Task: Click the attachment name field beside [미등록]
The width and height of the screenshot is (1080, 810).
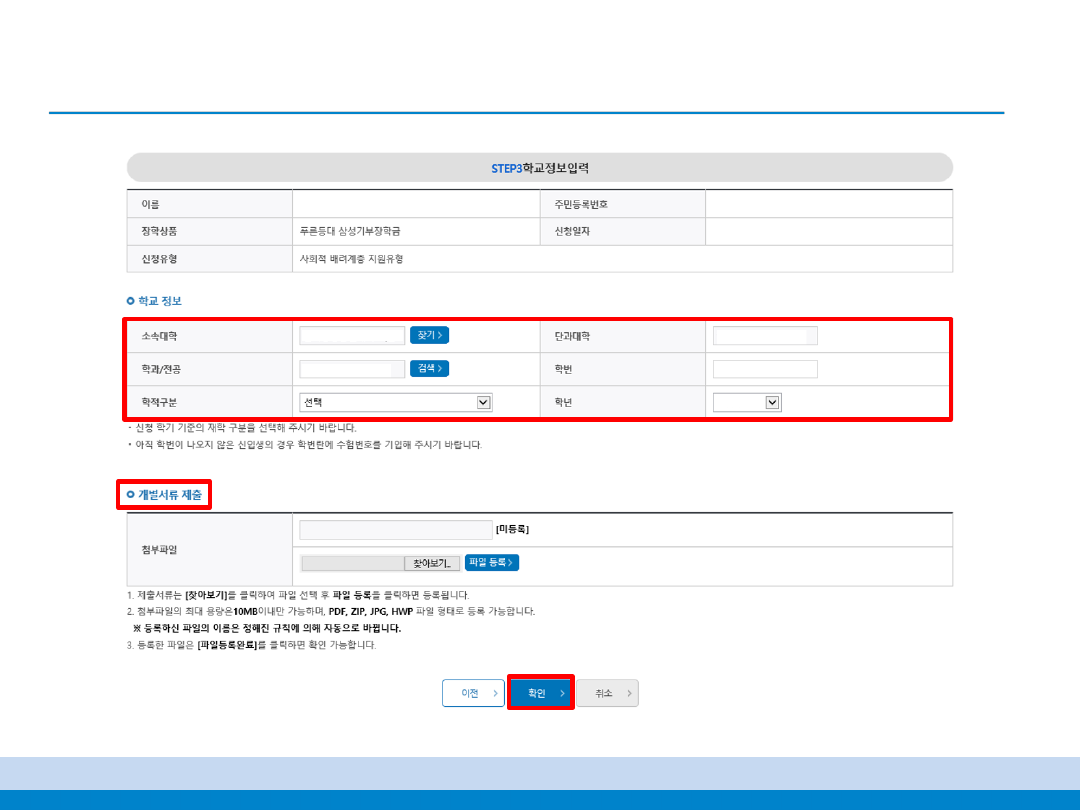Action: click(395, 529)
